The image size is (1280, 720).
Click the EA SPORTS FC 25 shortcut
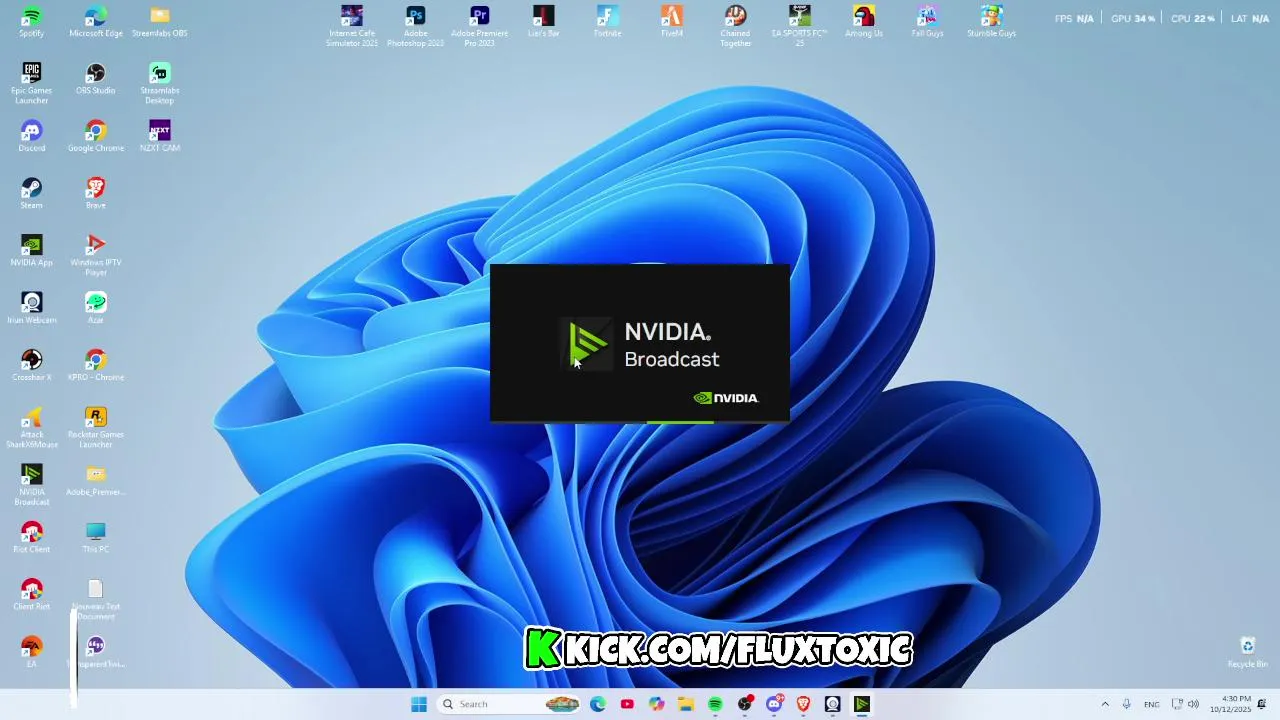pos(800,27)
